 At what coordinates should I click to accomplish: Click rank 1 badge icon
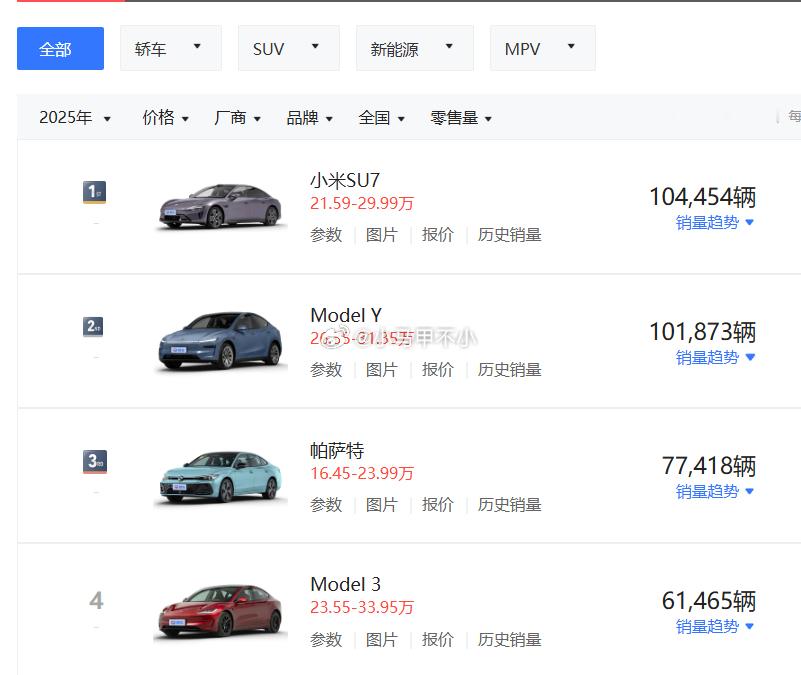click(x=95, y=192)
